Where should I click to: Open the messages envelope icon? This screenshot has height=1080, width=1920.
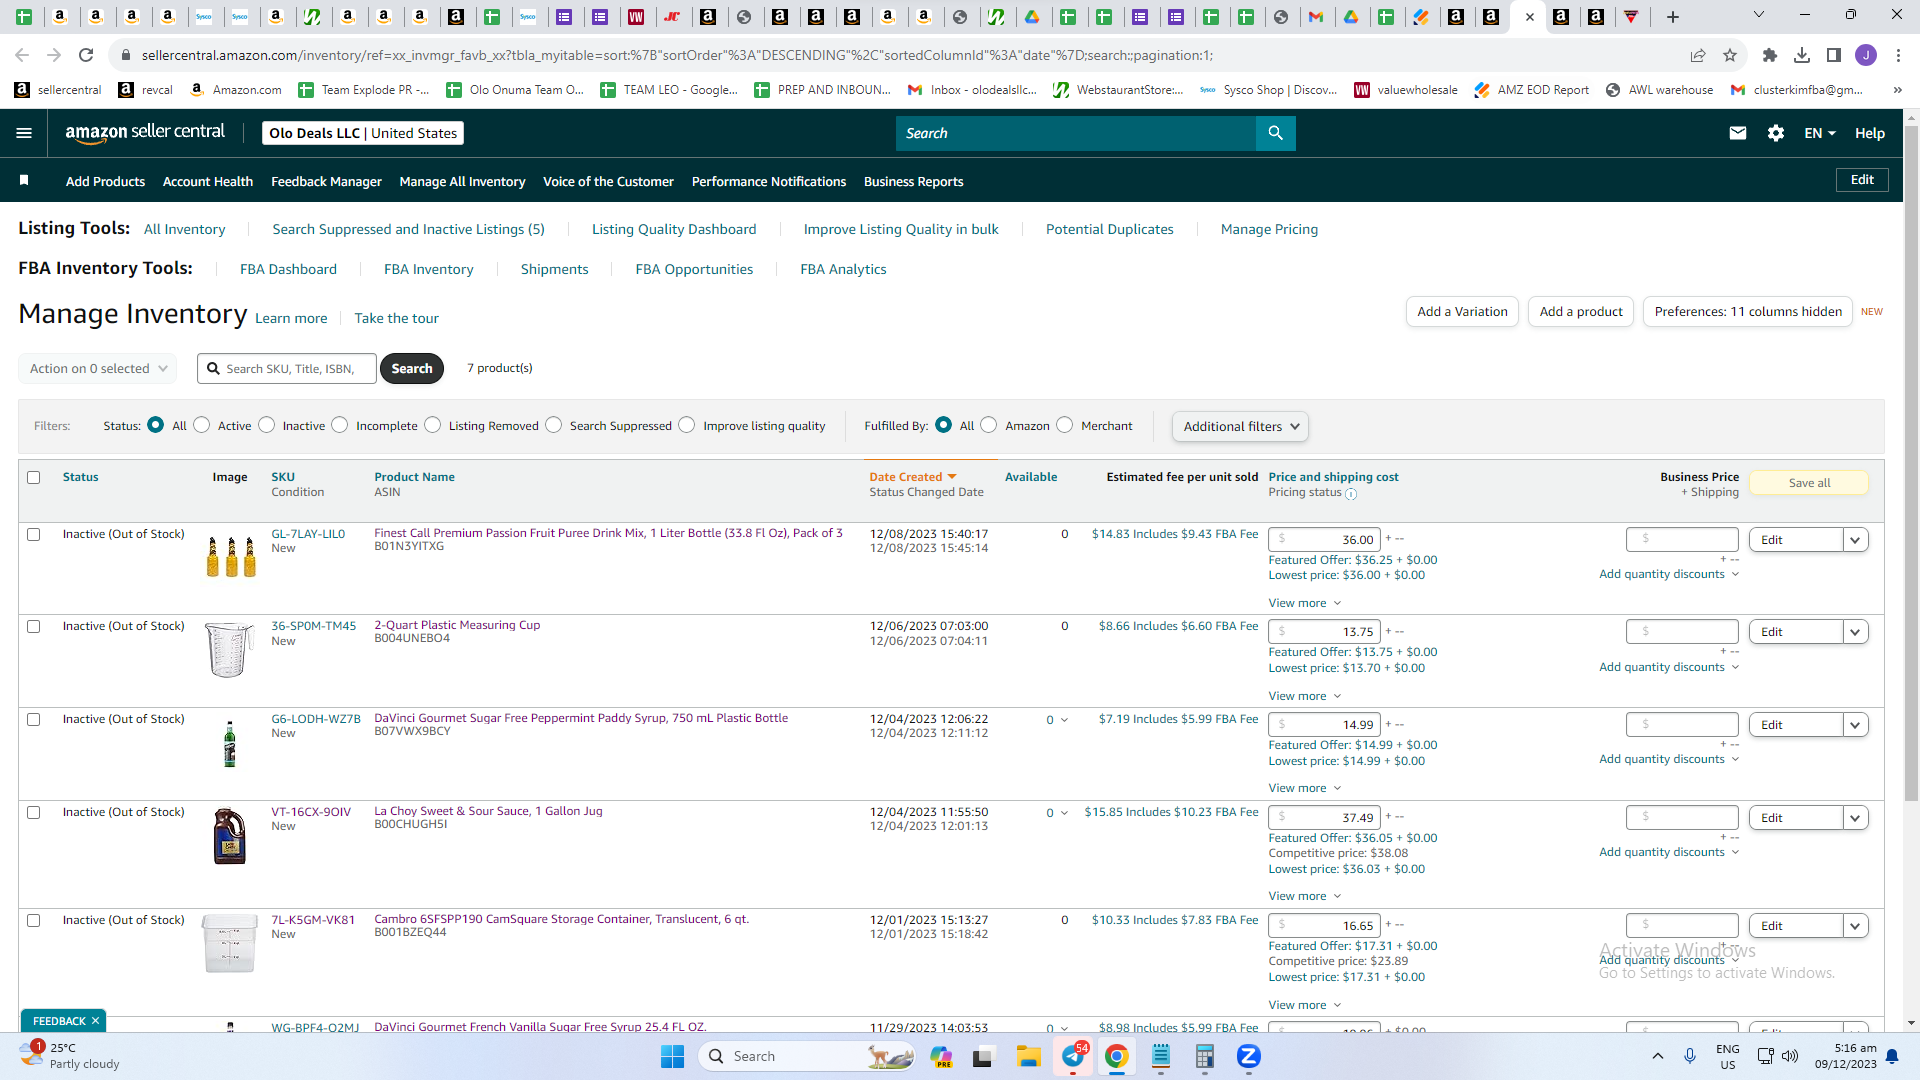click(1738, 133)
